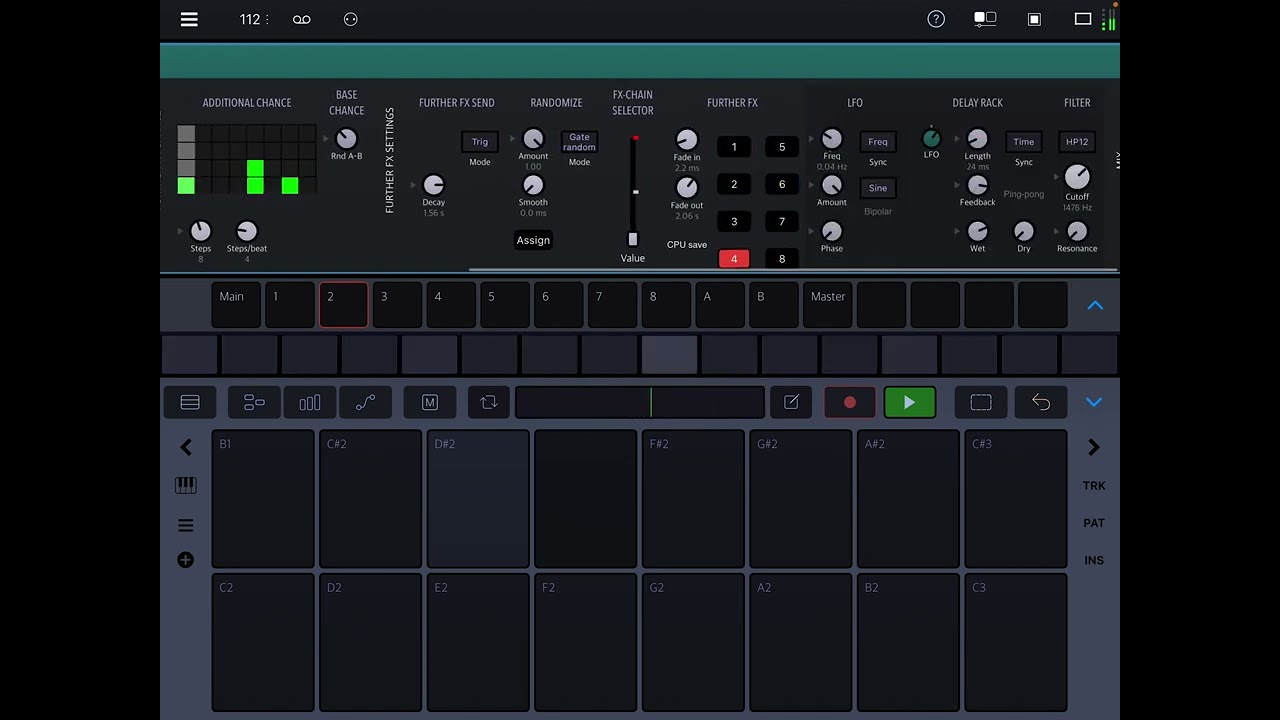Open the Gate random mode selector
1280x720 pixels.
pos(579,142)
